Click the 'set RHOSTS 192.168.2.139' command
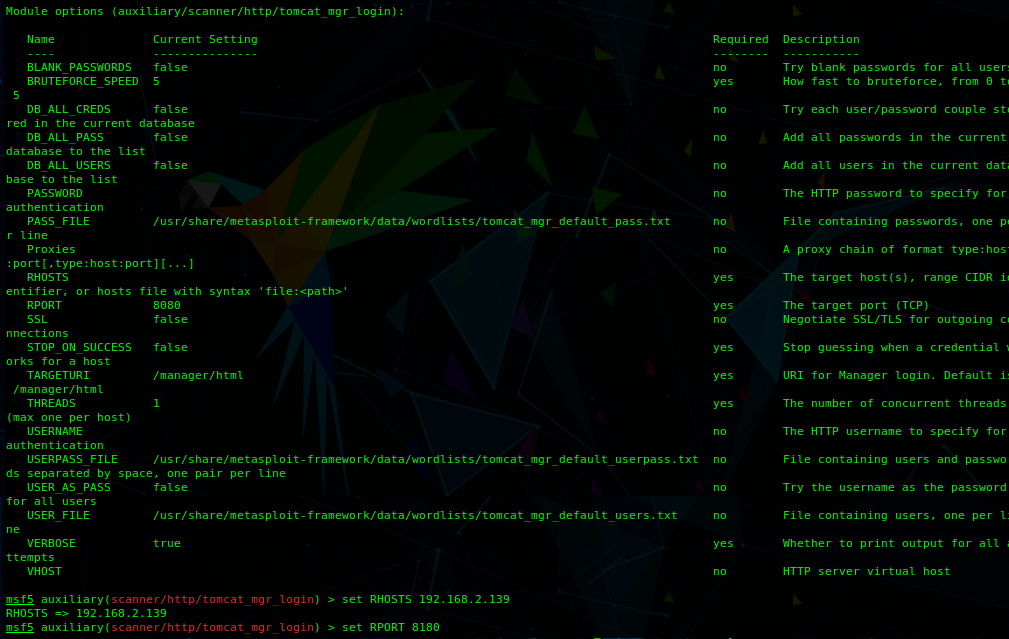This screenshot has width=1009, height=639. point(425,600)
